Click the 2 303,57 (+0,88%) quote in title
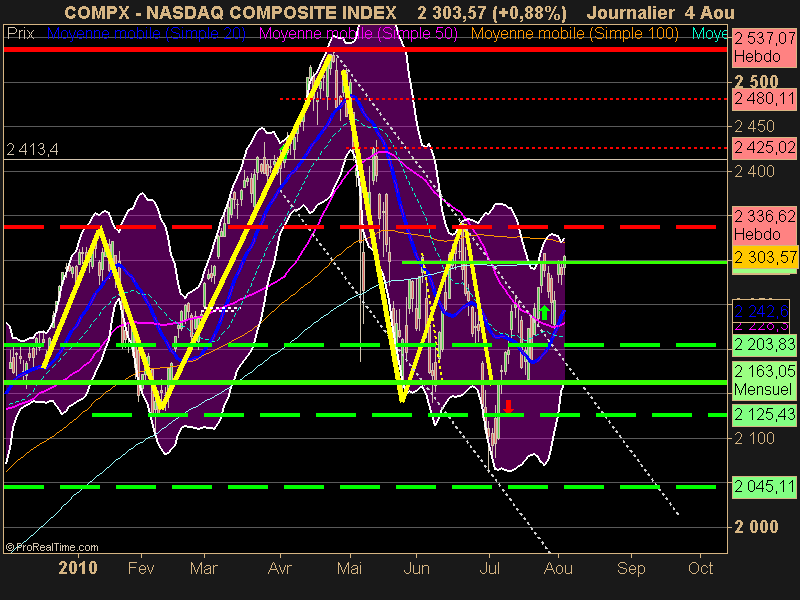 pos(491,13)
